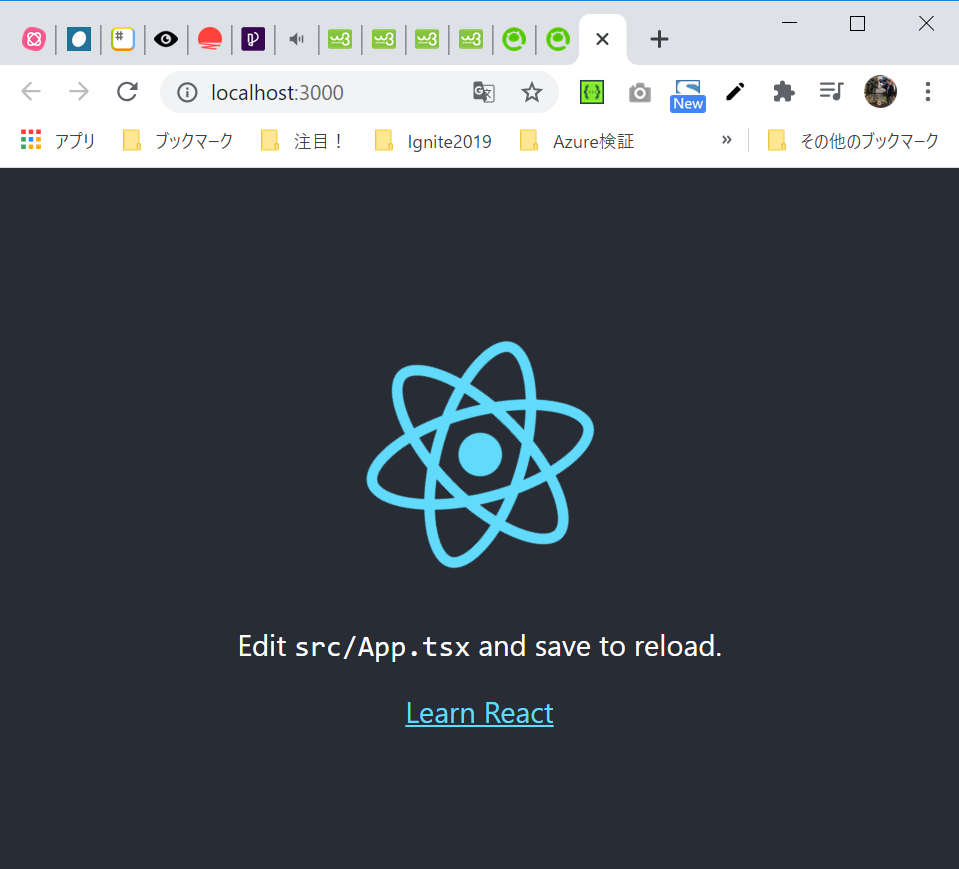Open the second green circle logo tab
Image resolution: width=959 pixels, height=869 pixels.
[558, 39]
